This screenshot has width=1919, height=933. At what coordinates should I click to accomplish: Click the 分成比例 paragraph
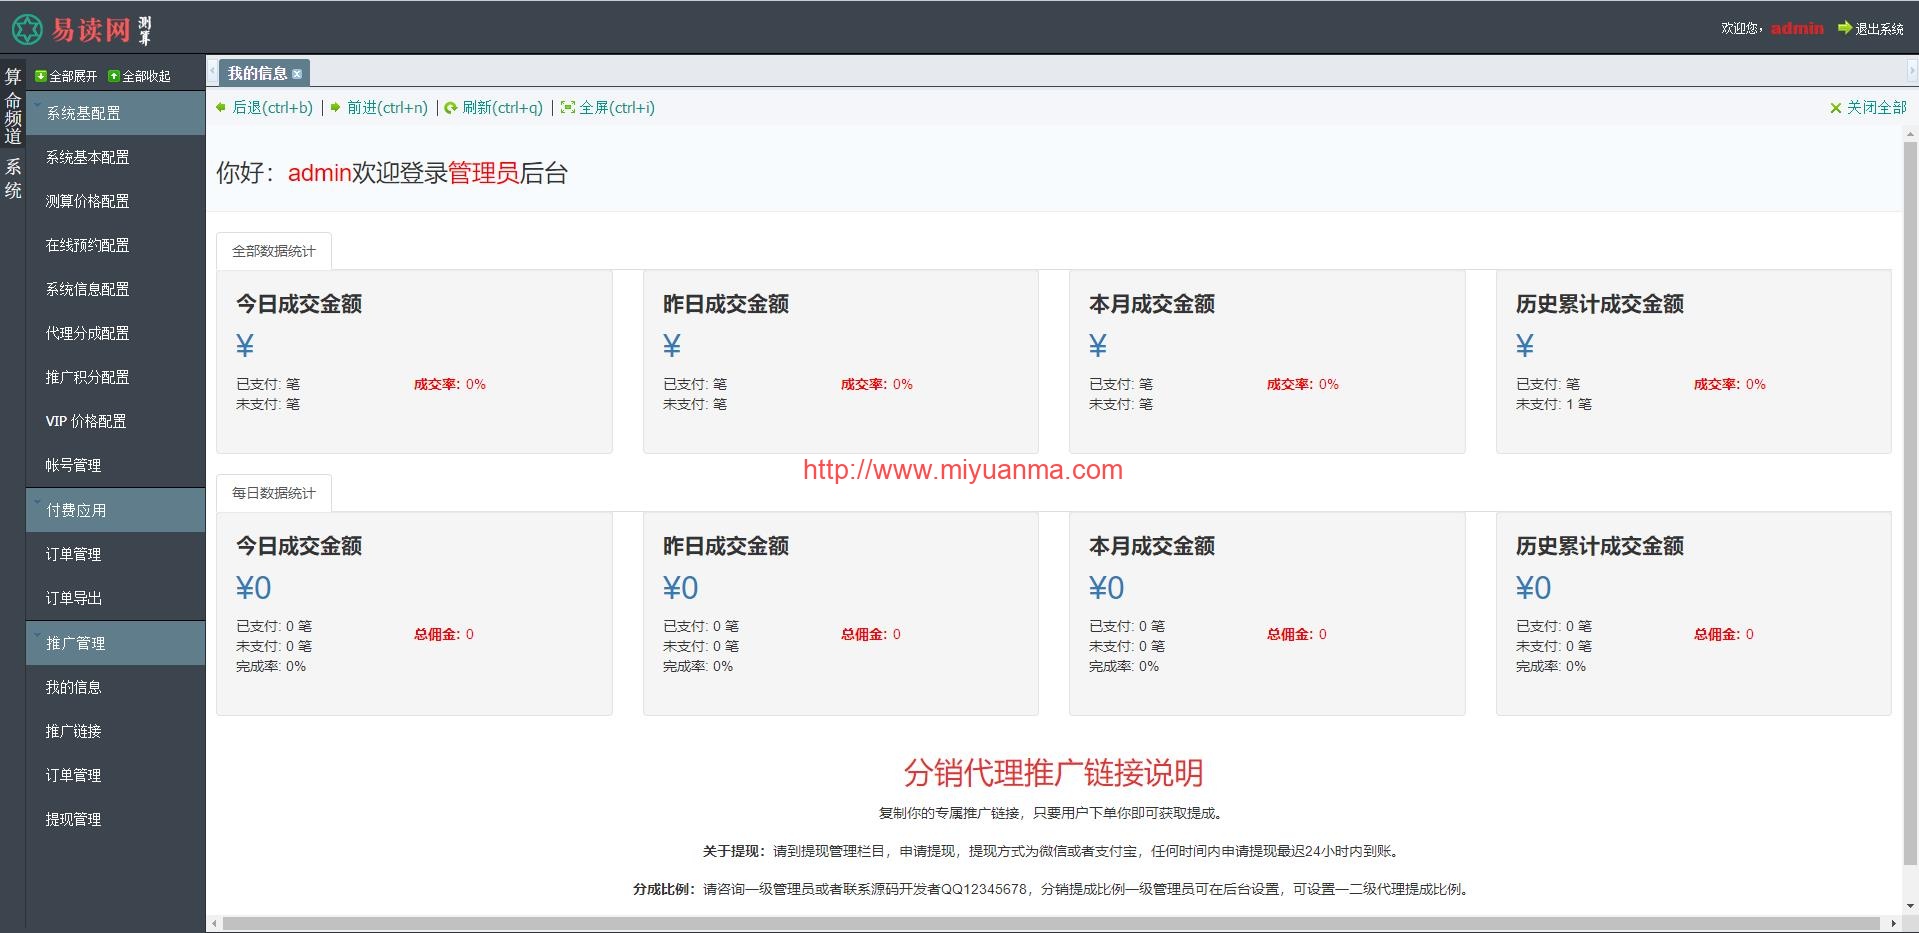[1053, 889]
